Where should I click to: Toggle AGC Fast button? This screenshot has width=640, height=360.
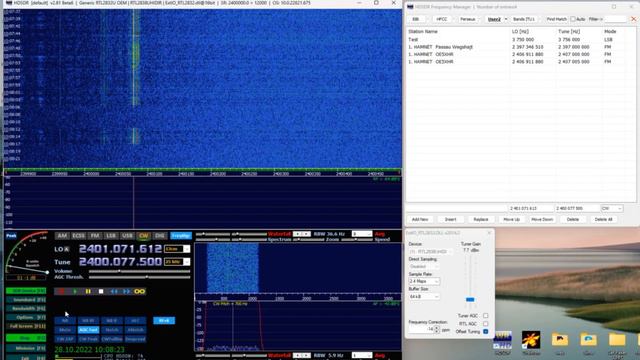[89, 330]
